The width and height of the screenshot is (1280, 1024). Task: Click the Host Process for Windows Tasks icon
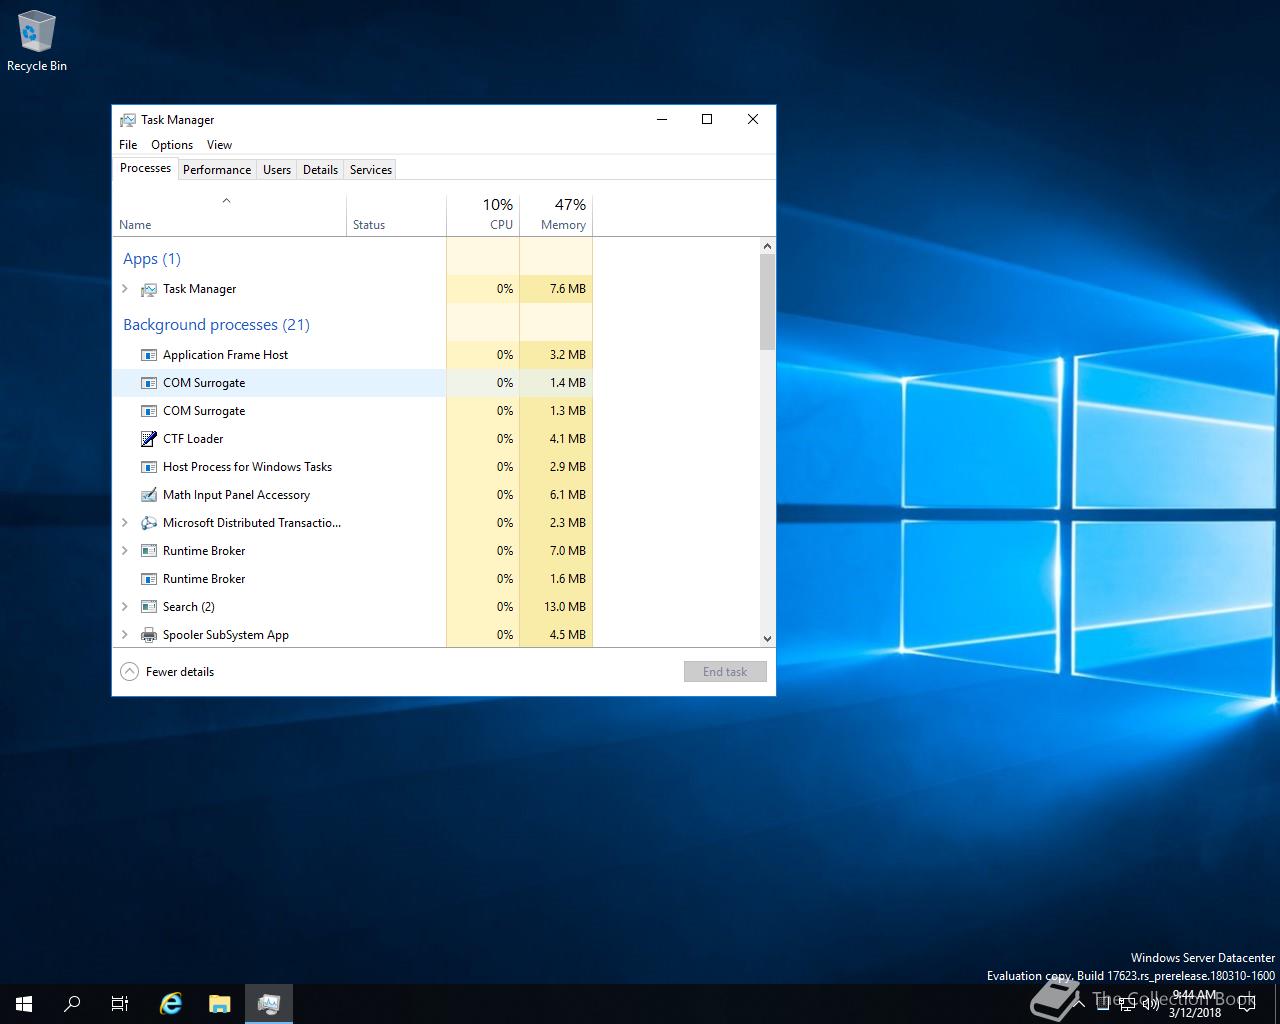149,467
